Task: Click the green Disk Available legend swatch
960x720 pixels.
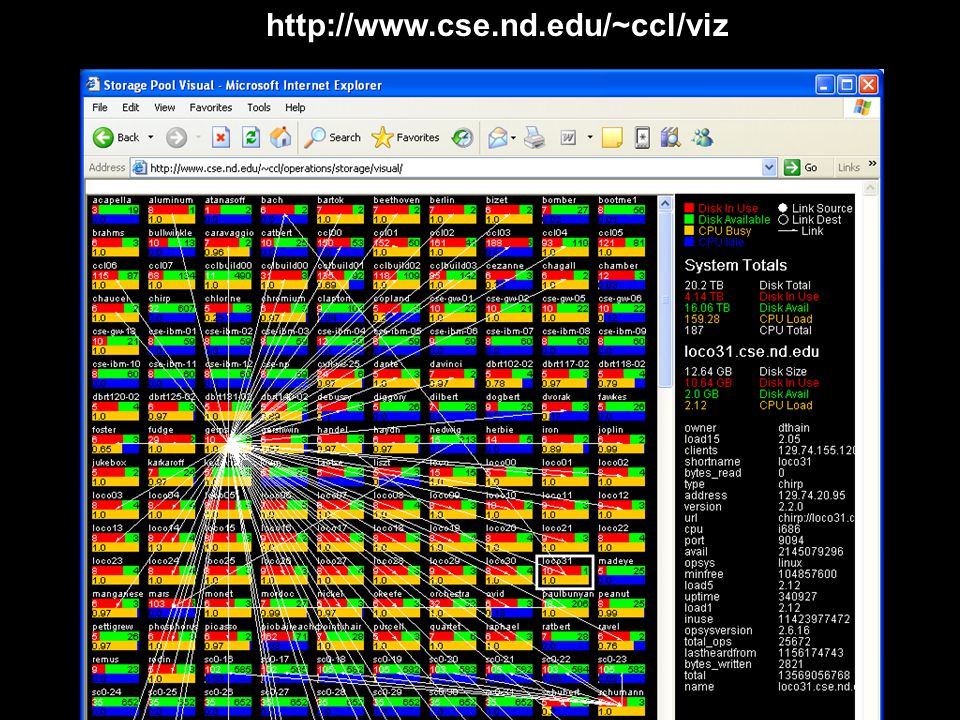Action: pos(689,219)
